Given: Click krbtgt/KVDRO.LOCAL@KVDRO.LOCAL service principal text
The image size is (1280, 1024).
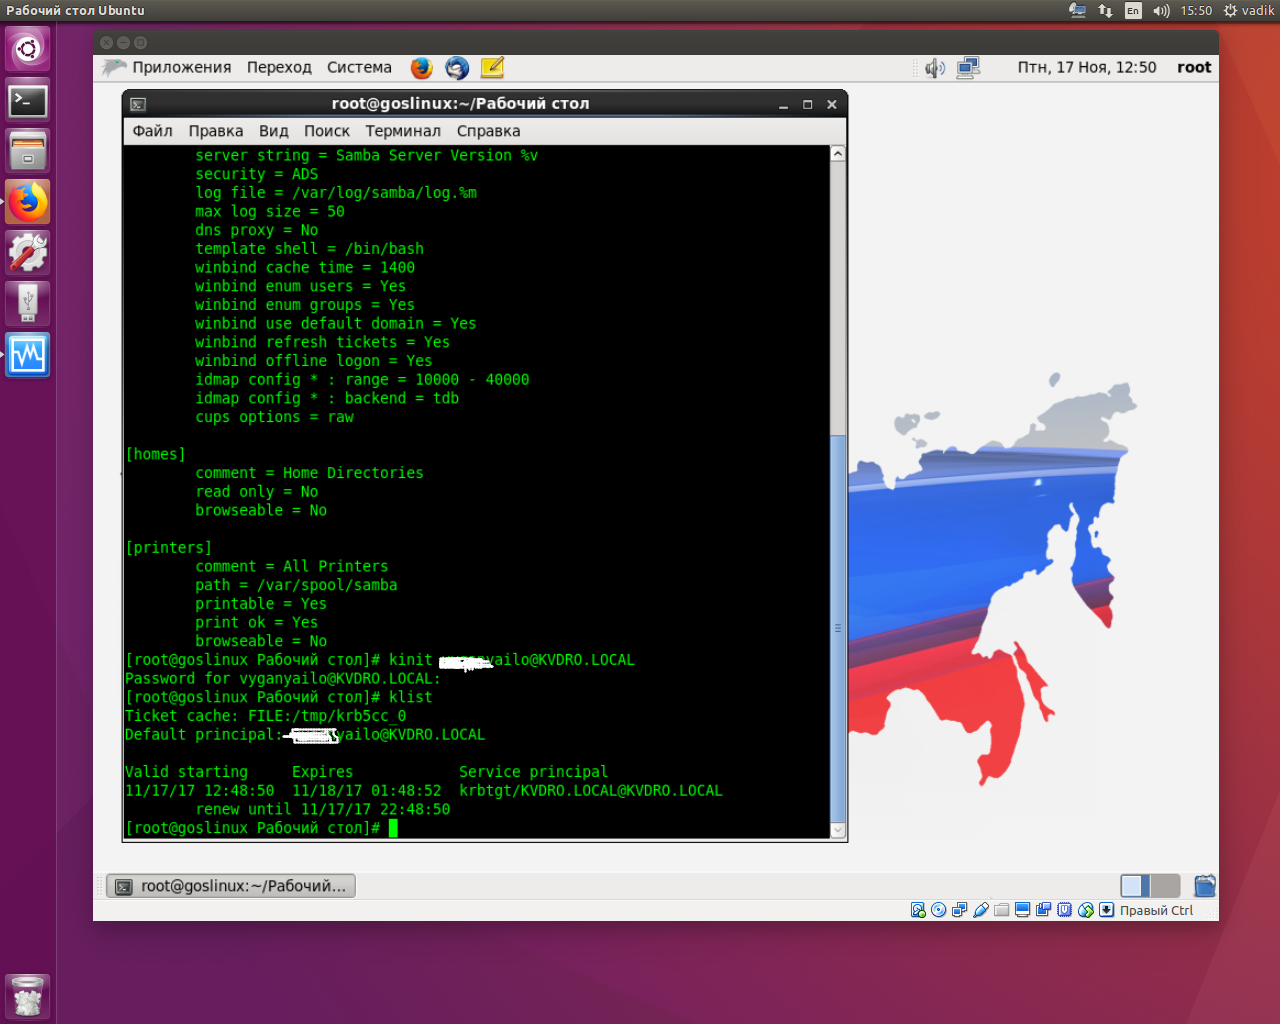Looking at the screenshot, I should point(590,791).
